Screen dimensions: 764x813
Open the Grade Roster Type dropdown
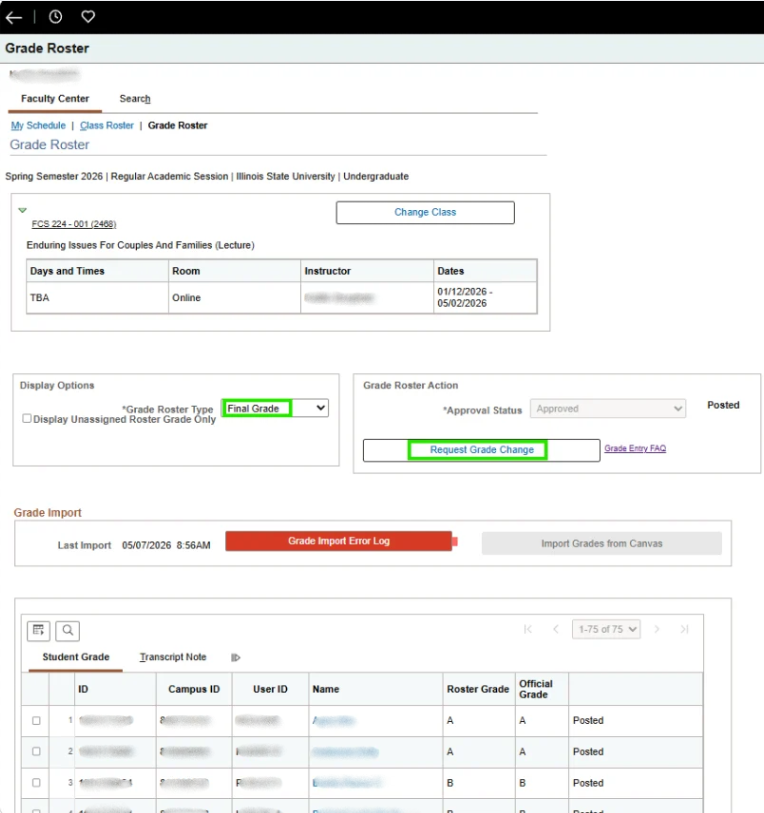(x=275, y=408)
